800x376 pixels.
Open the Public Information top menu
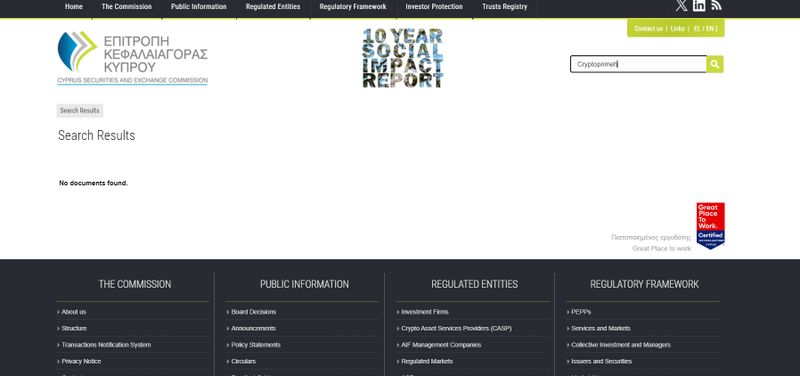[198, 7]
